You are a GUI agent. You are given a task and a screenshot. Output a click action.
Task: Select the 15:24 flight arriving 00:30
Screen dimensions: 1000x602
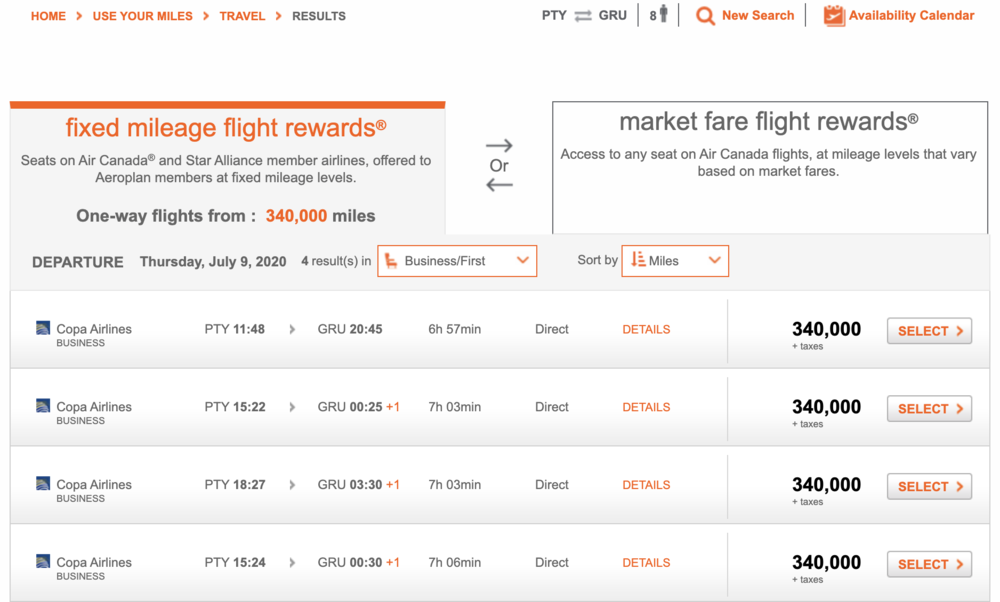pyautogui.click(x=929, y=565)
